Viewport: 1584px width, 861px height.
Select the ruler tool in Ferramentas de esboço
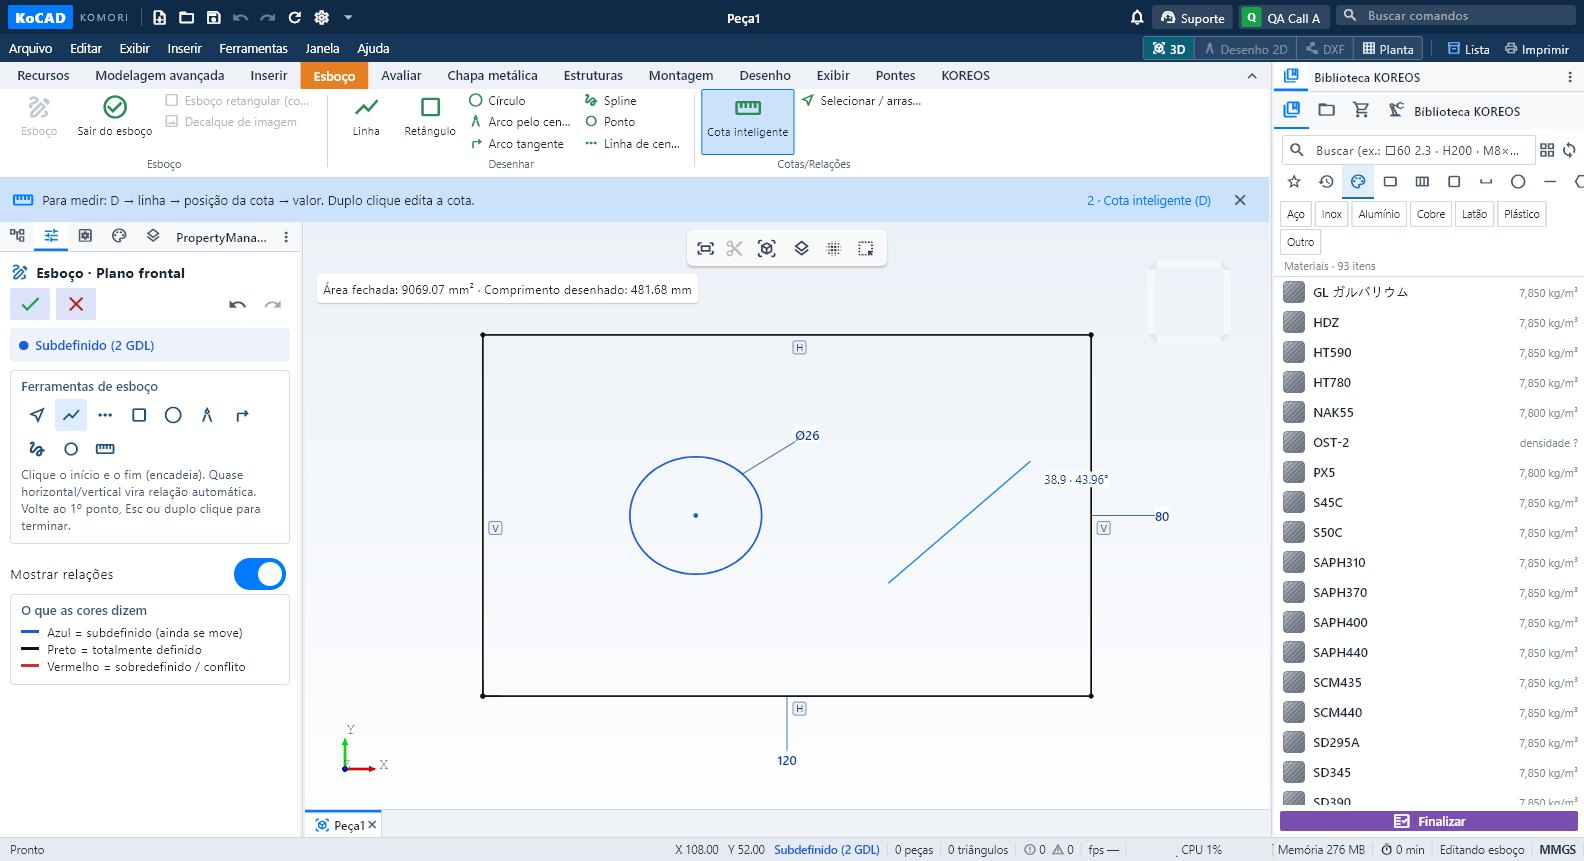tap(105, 449)
